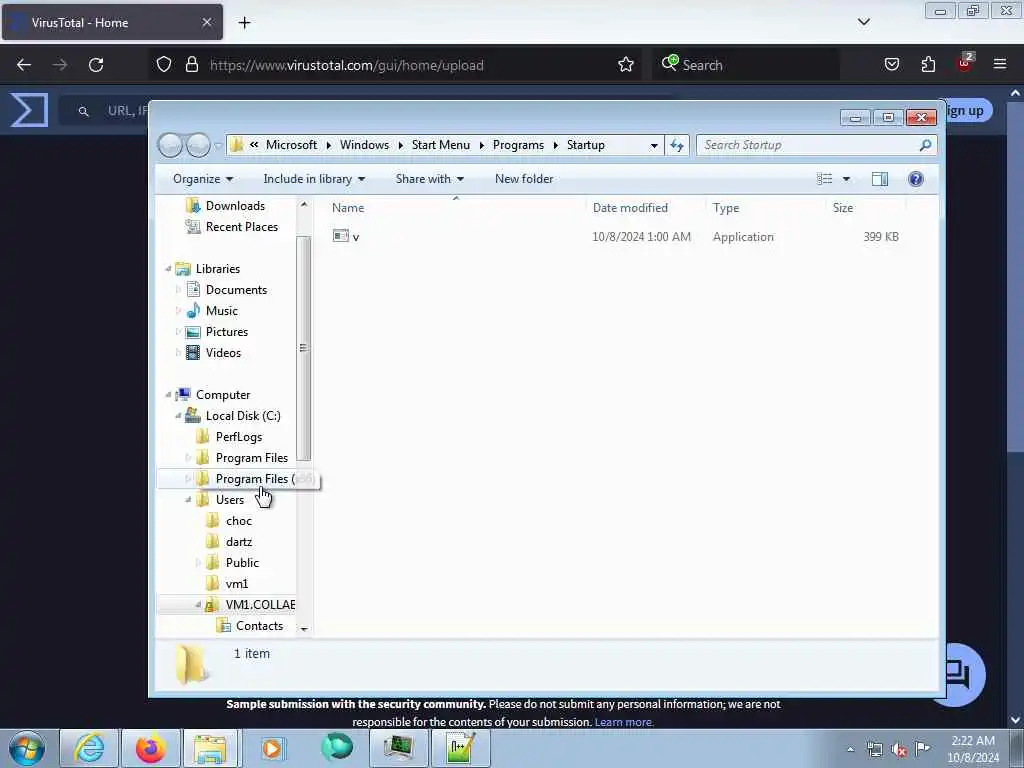Select Windows in the breadcrumb path
Screen dimensions: 1024x768
coord(364,145)
